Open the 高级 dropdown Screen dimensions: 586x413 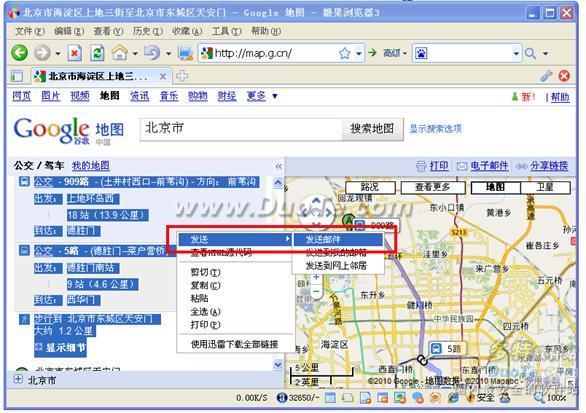click(395, 53)
